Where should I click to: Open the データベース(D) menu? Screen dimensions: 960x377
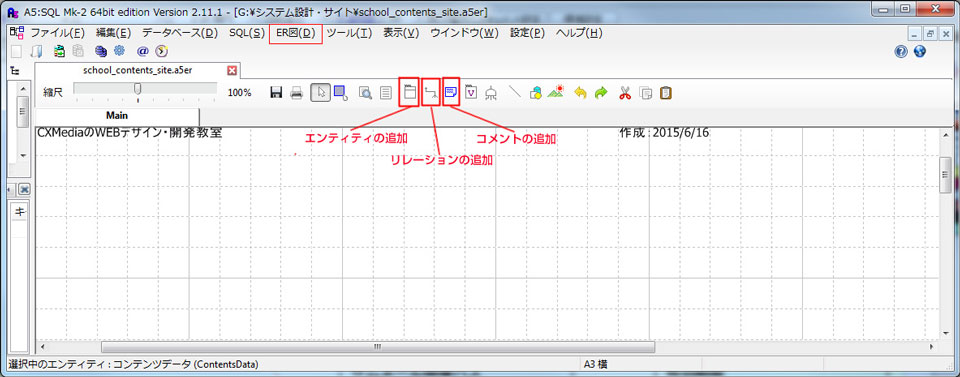tap(180, 33)
